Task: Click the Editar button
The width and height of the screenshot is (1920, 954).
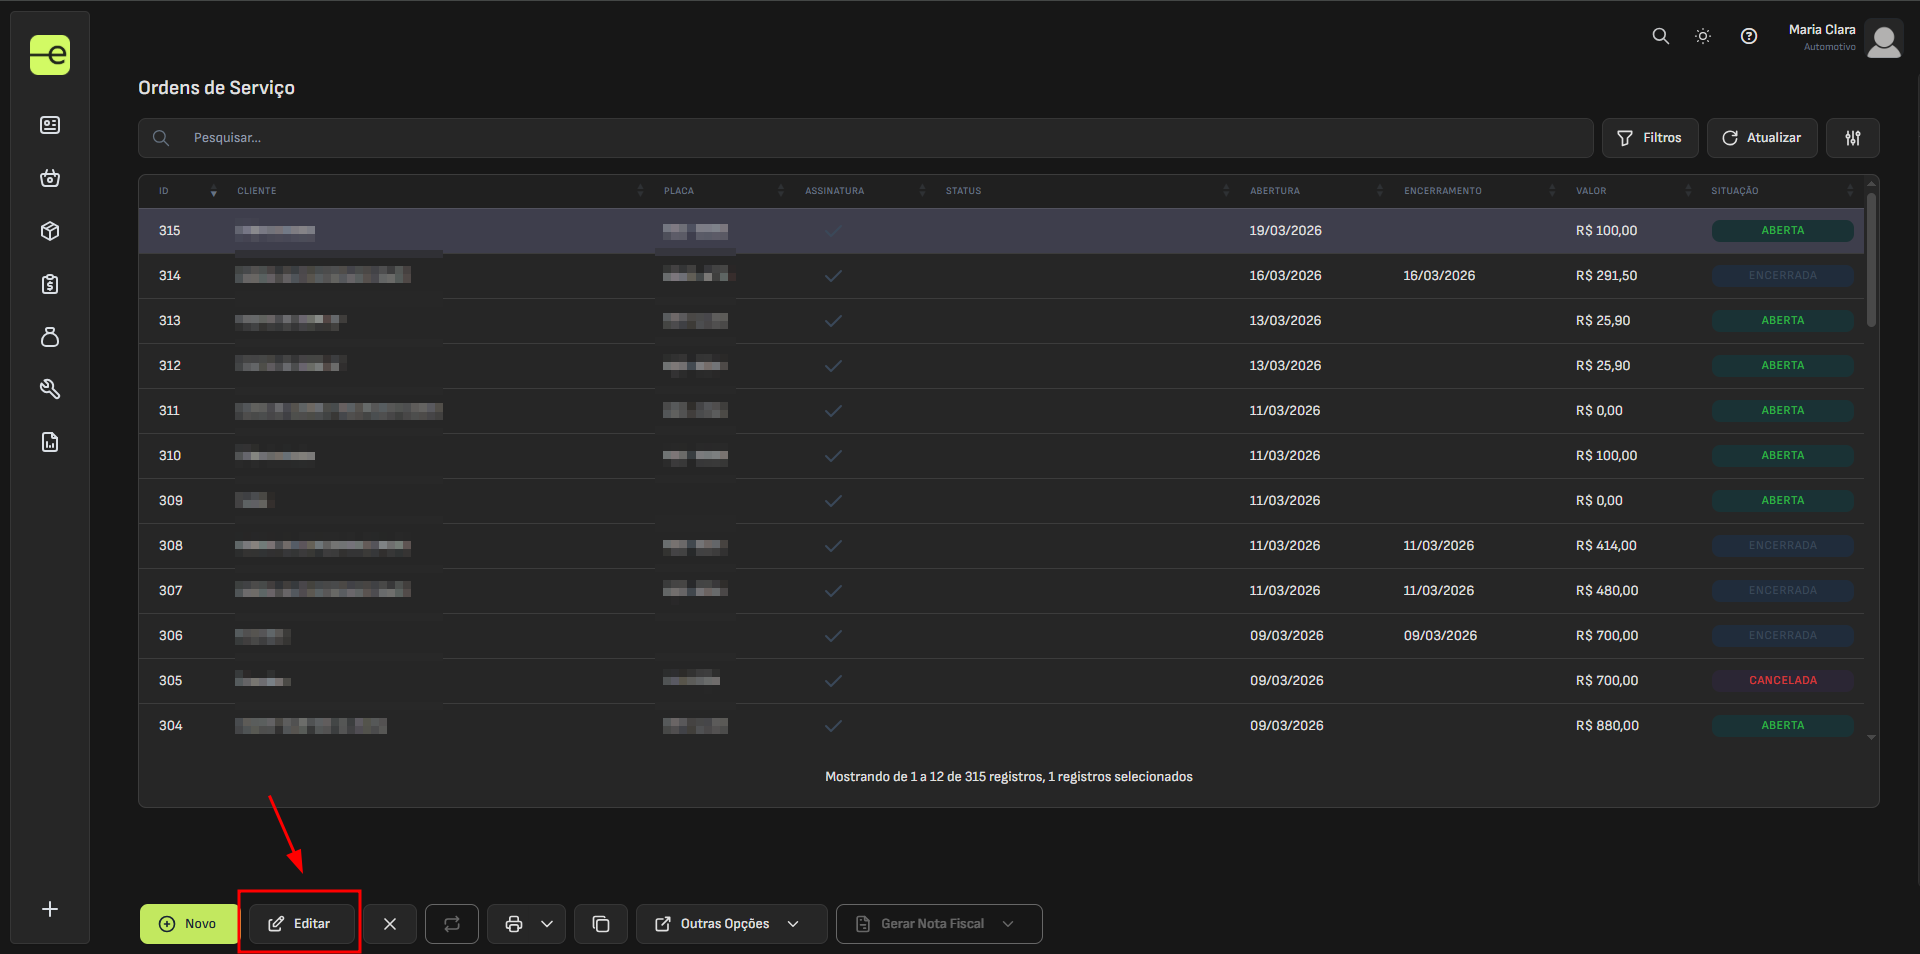Action: click(x=300, y=924)
